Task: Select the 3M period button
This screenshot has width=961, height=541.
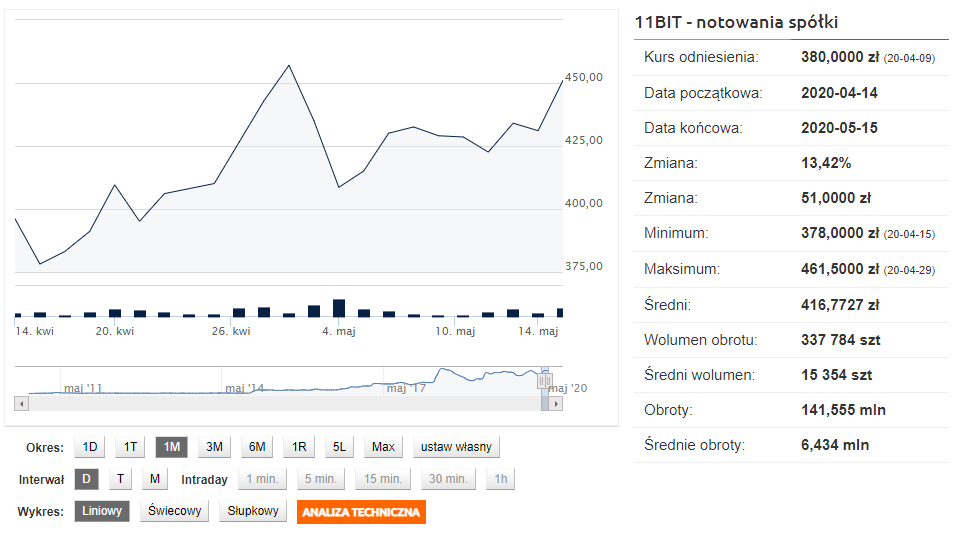Action: click(x=214, y=447)
